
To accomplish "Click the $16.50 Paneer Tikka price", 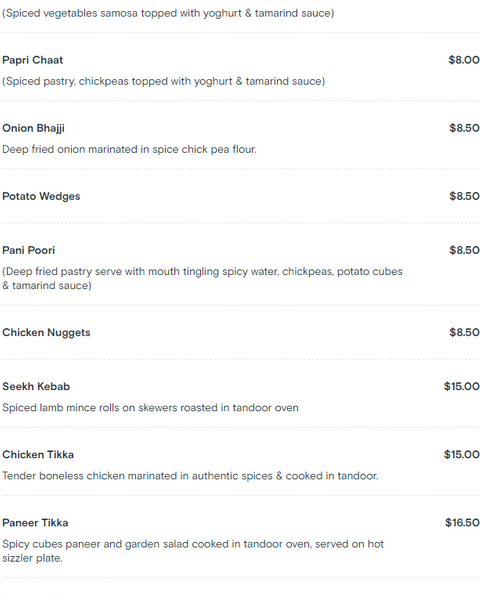I will [462, 523].
